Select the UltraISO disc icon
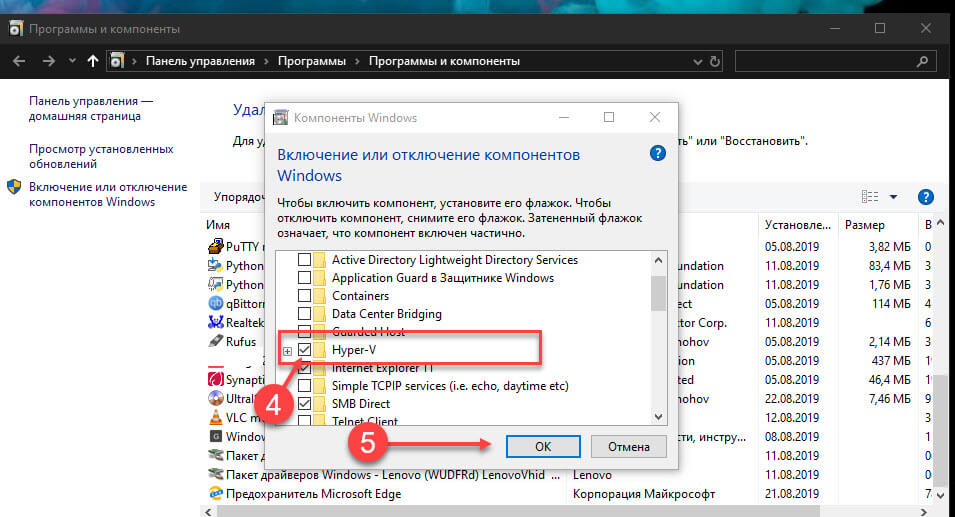Viewport: 955px width, 517px height. 216,398
